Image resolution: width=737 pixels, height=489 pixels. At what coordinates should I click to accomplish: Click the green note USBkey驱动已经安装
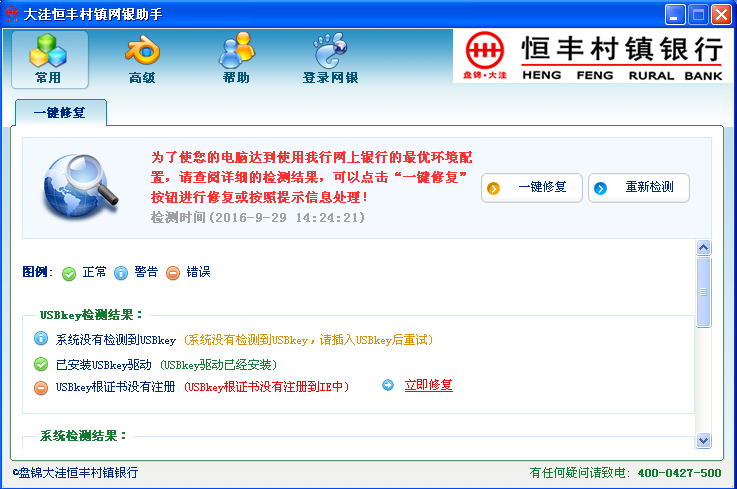coord(217,365)
